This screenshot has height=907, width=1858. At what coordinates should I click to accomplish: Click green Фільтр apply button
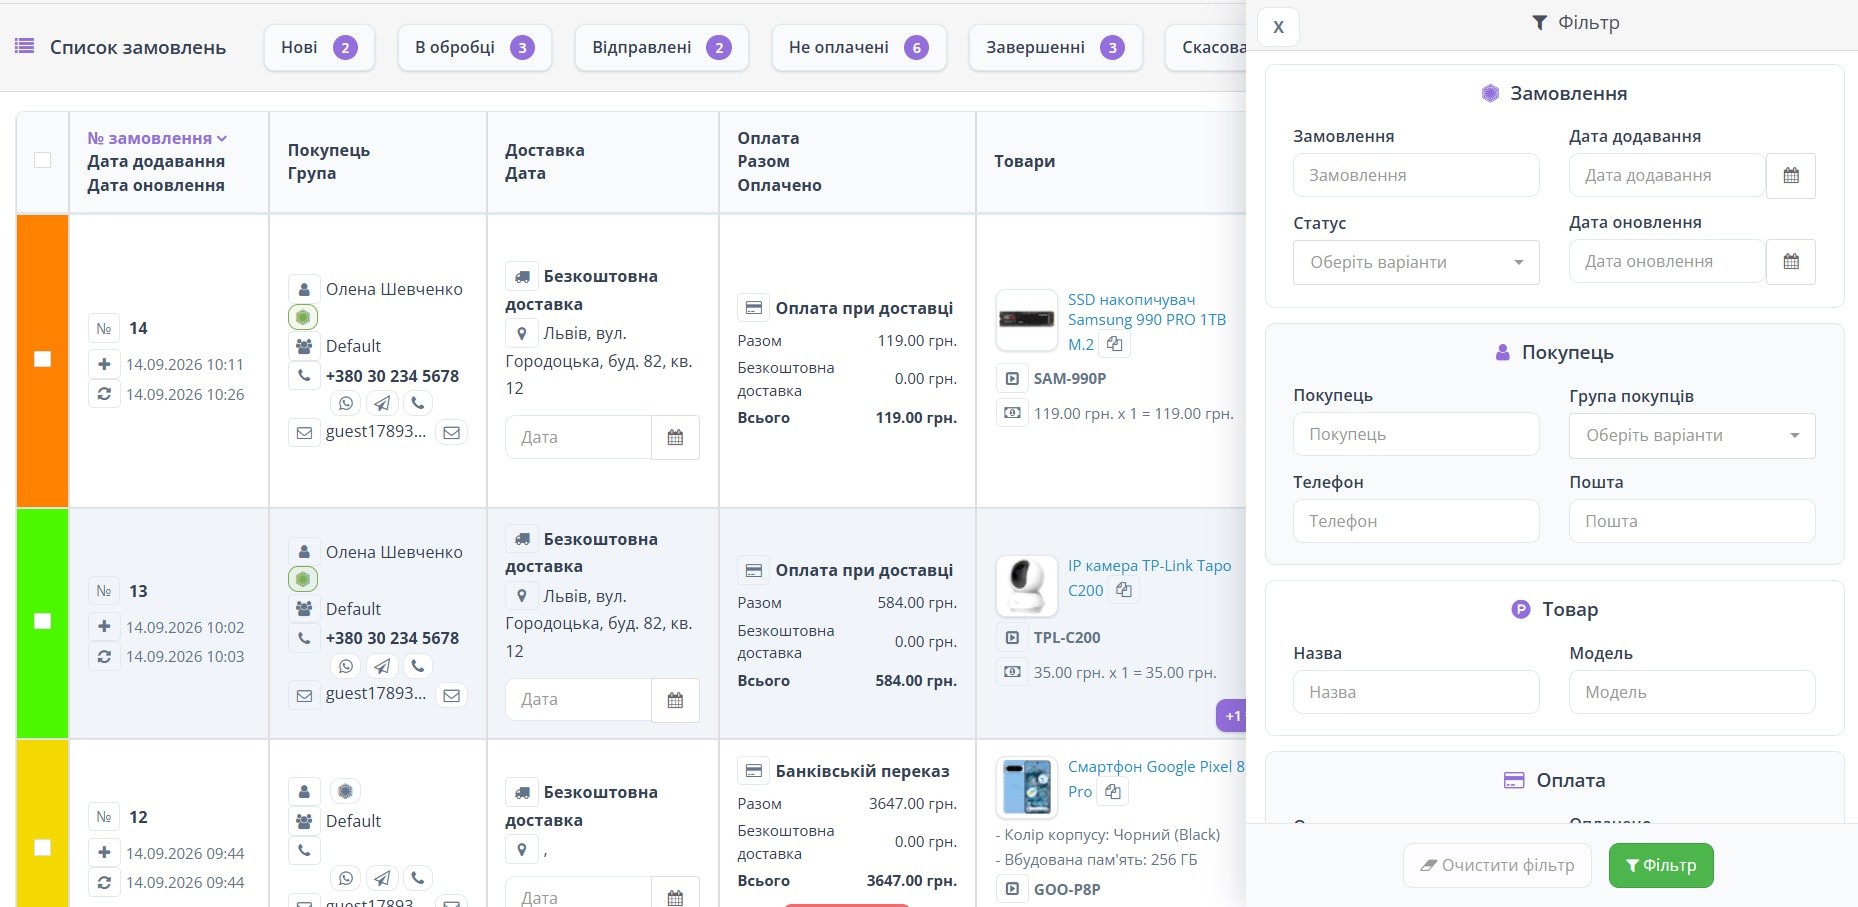point(1661,865)
